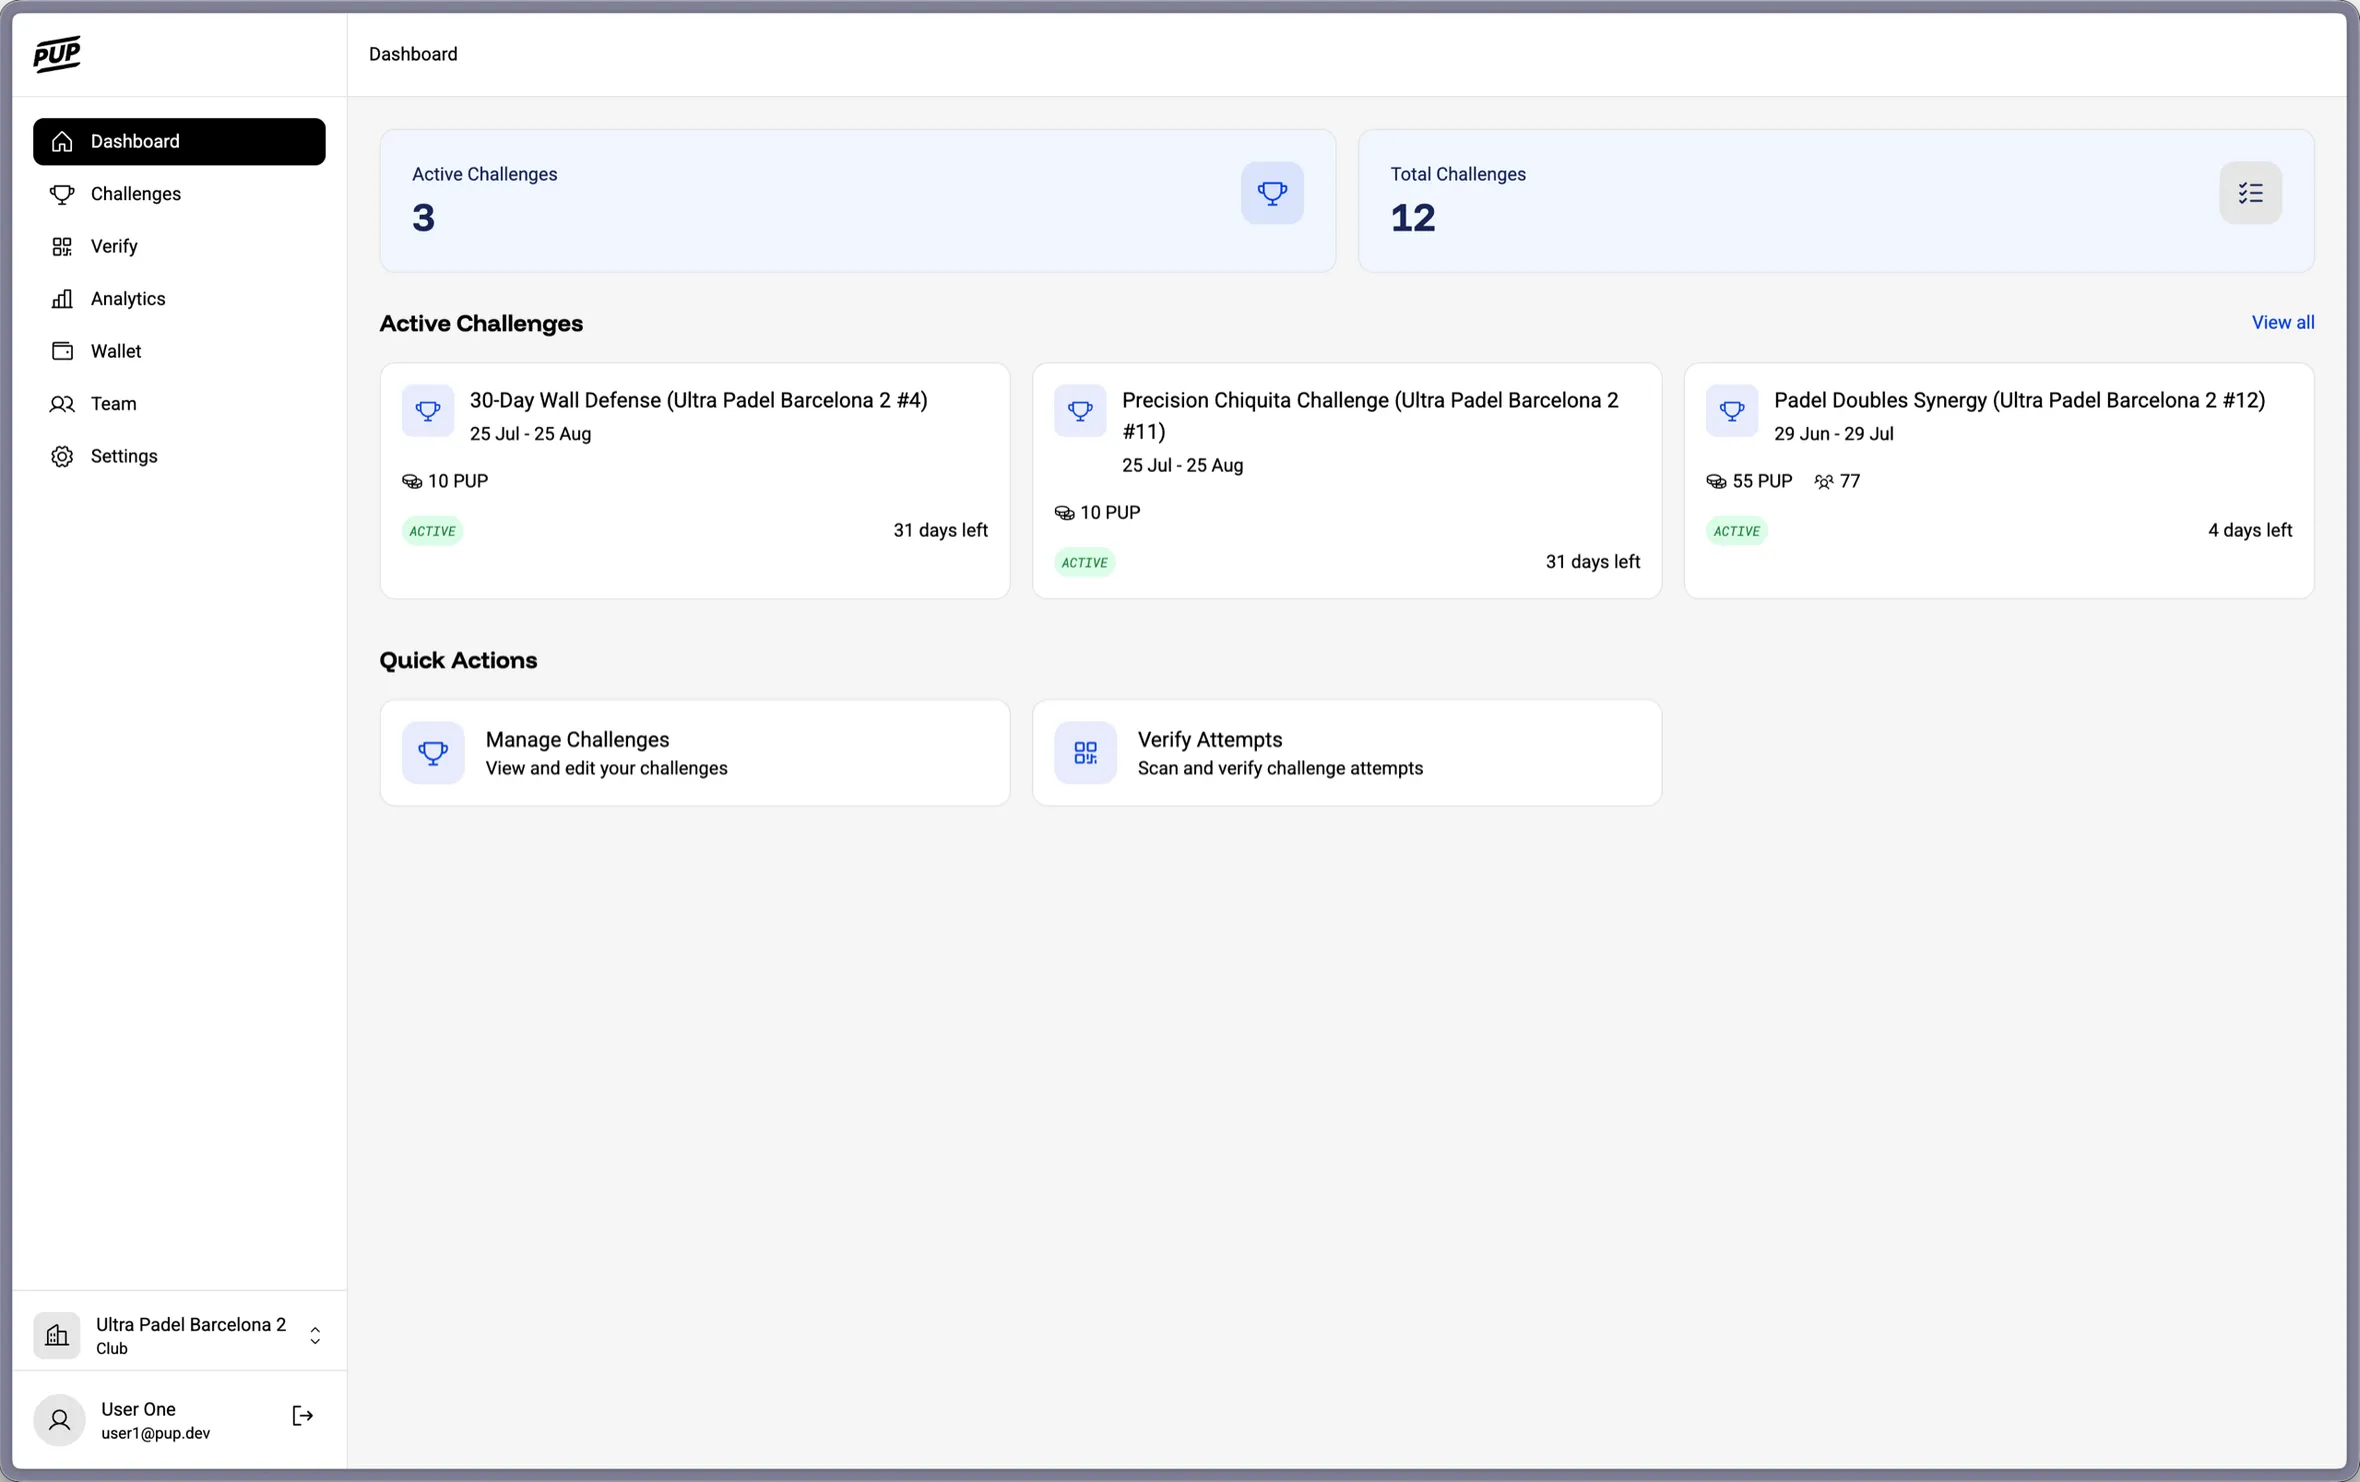The width and height of the screenshot is (2360, 1482).
Task: Click the User One name
Action: (x=138, y=1410)
